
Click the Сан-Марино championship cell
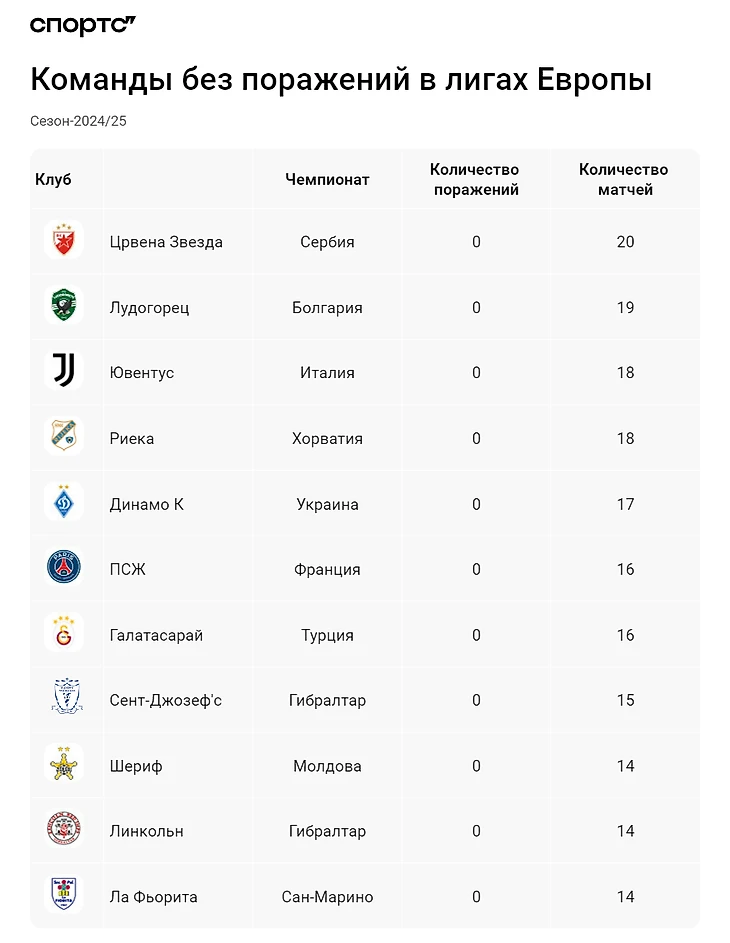click(327, 897)
